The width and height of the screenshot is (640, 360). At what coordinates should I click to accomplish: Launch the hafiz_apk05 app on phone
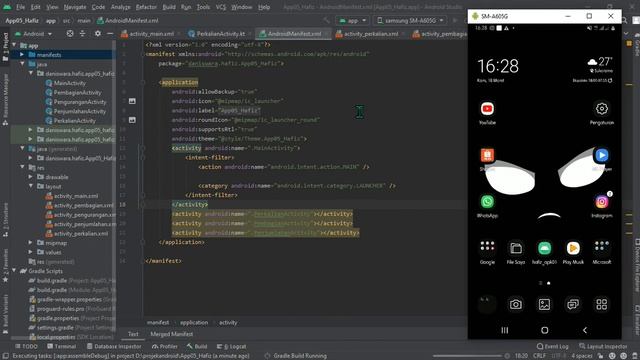(x=544, y=248)
